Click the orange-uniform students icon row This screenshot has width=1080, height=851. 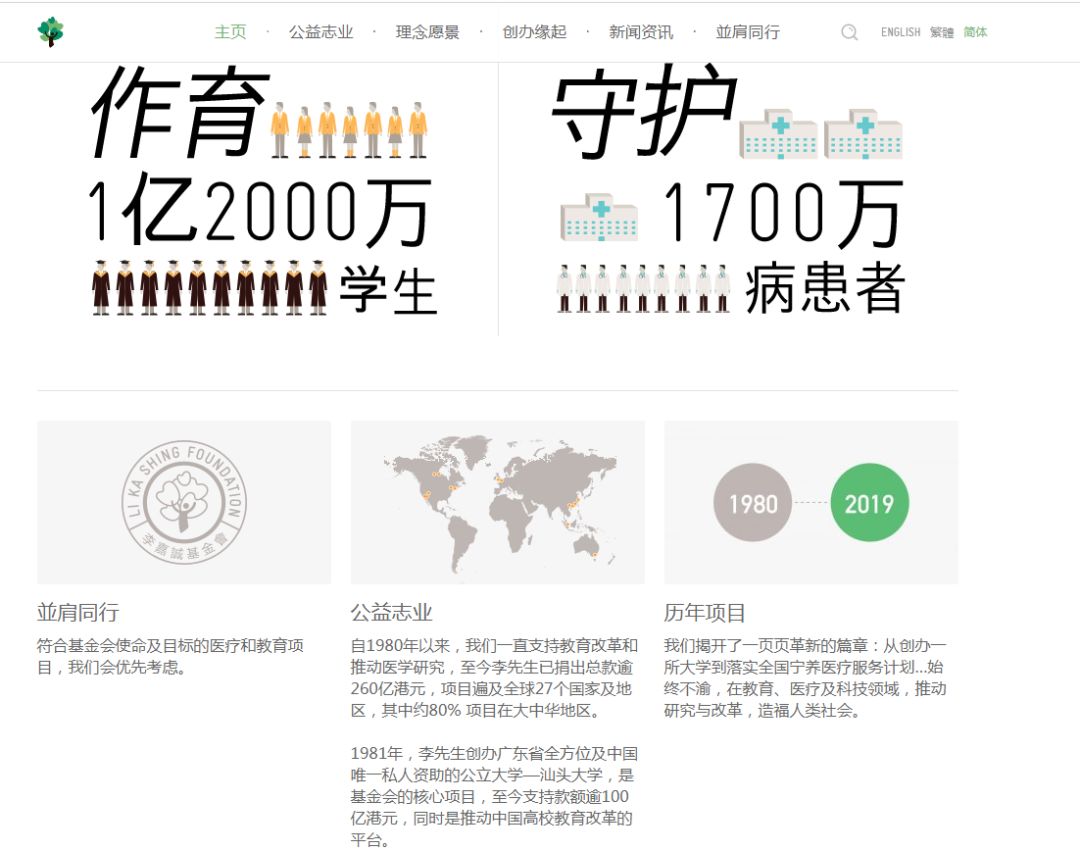[349, 131]
